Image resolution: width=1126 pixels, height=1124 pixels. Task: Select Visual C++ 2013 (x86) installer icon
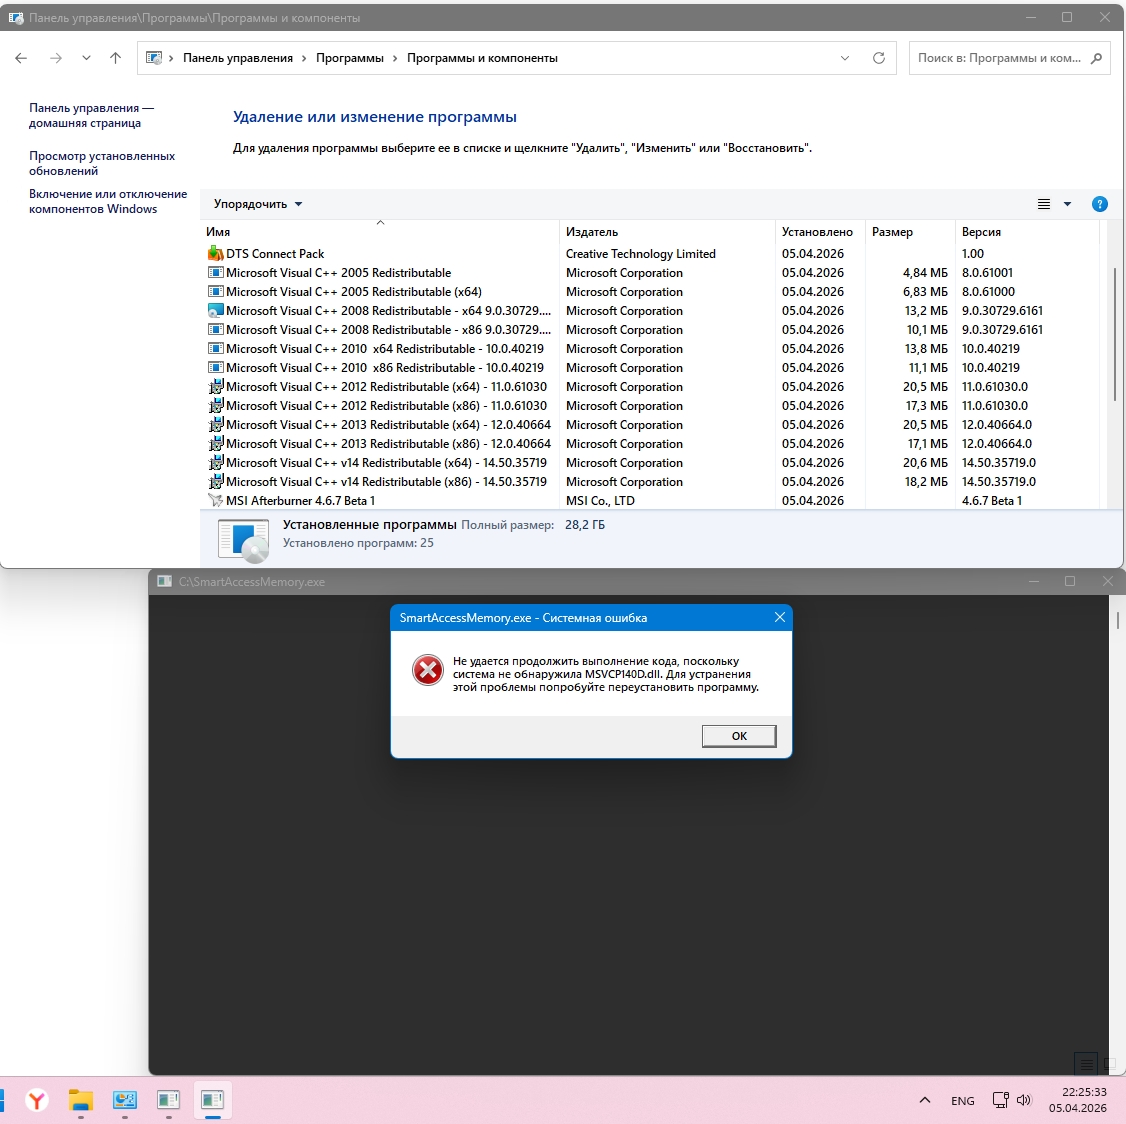[215, 444]
